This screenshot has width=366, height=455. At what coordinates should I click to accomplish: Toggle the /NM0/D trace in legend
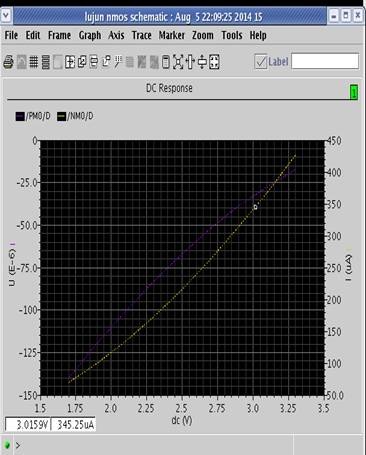[75, 116]
